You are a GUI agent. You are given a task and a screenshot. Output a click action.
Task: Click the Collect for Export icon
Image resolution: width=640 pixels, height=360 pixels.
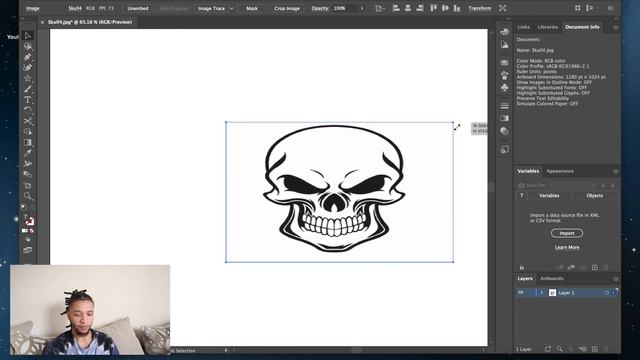[548, 349]
